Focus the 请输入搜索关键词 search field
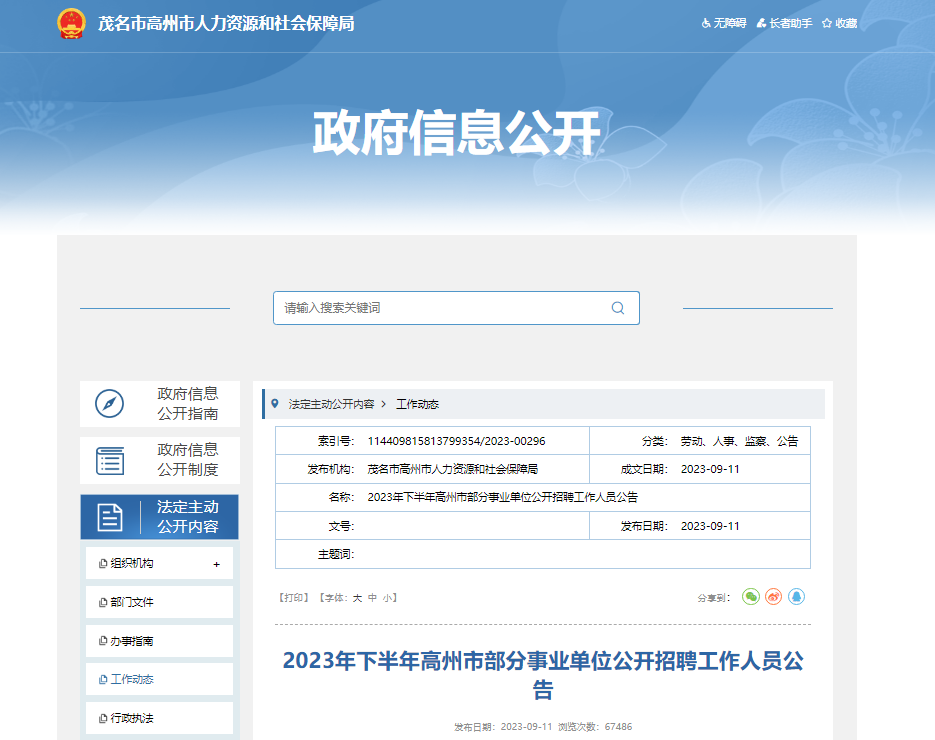The width and height of the screenshot is (935, 740). click(440, 308)
